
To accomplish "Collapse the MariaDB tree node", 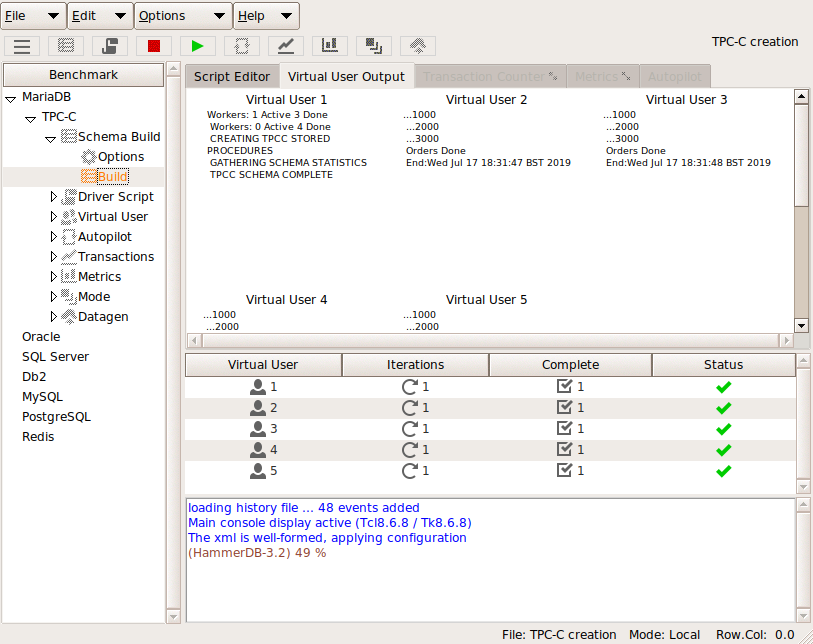I will pyautogui.click(x=11, y=99).
